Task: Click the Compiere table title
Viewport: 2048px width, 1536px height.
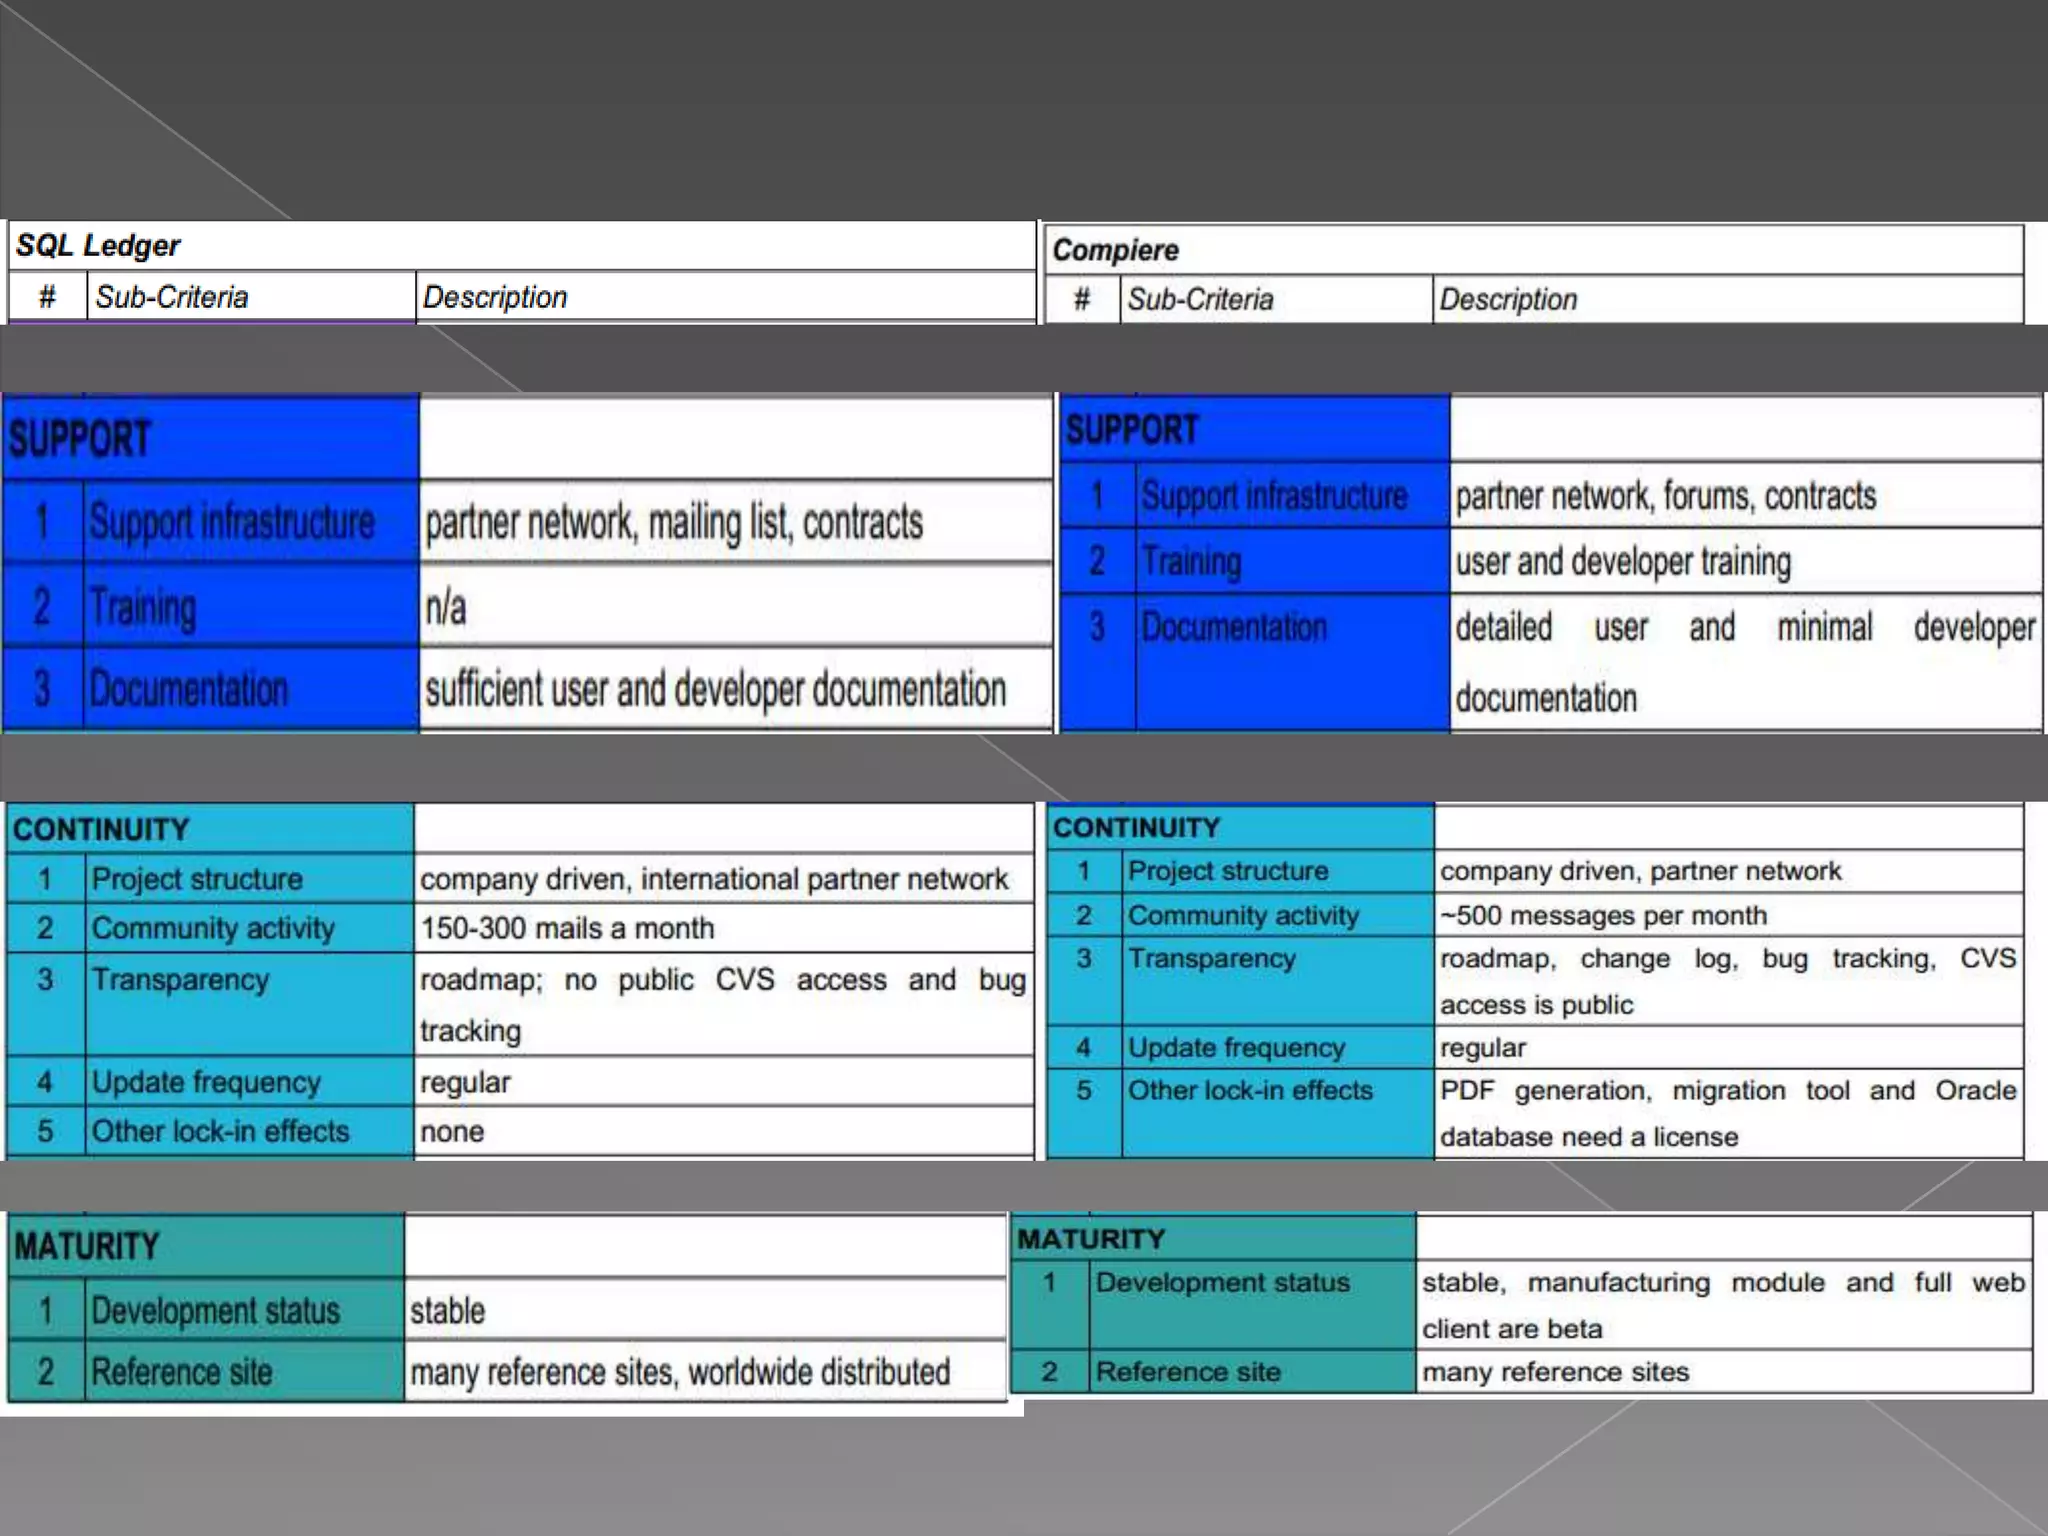Action: point(1115,250)
